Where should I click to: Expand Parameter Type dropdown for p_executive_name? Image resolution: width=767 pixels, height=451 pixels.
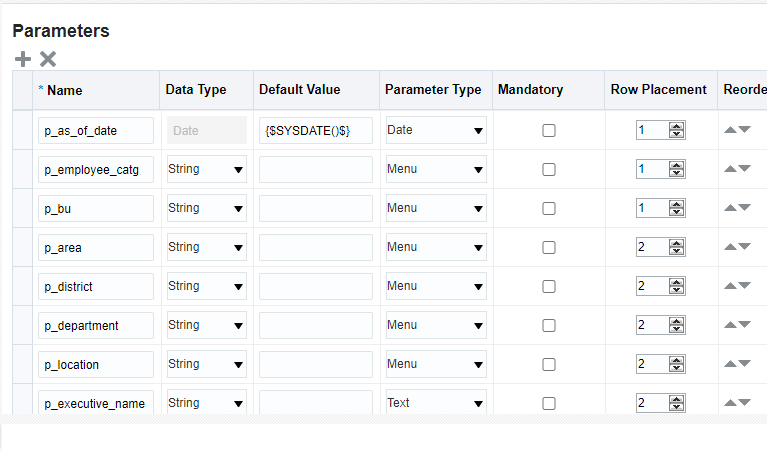436,403
